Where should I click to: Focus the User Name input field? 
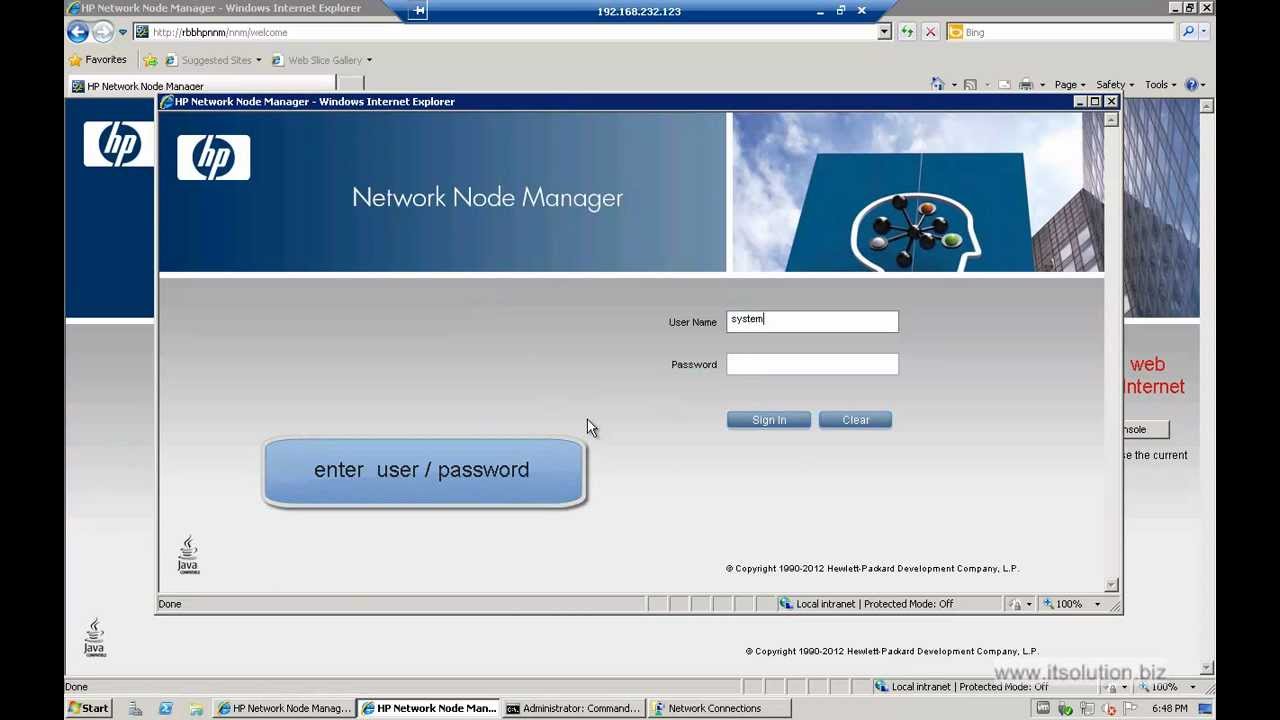pos(812,321)
